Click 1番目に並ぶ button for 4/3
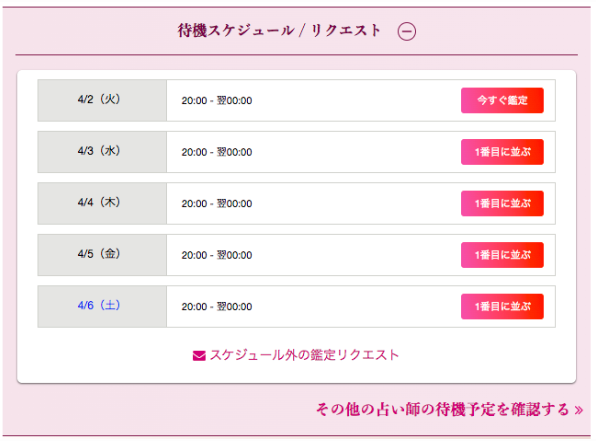Image resolution: width=596 pixels, height=441 pixels. 502,152
